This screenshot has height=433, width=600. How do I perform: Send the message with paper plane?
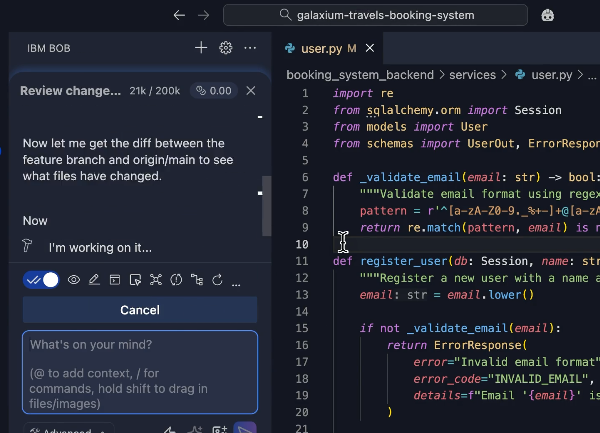(x=245, y=428)
